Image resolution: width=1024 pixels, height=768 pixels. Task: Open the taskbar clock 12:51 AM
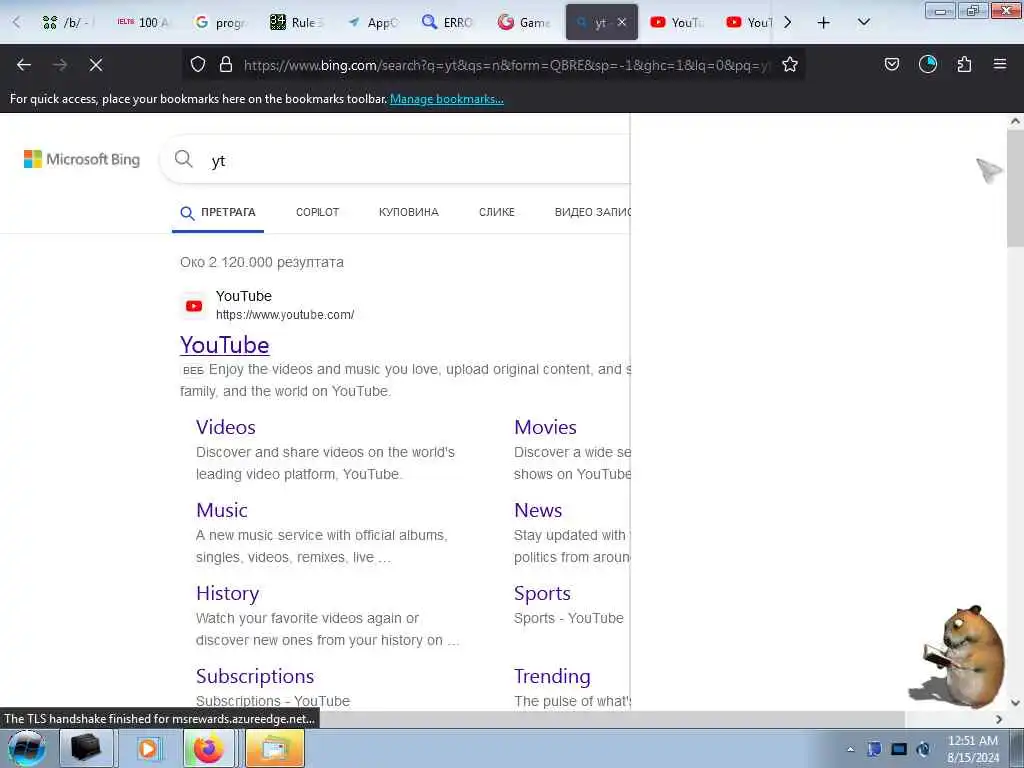point(972,748)
